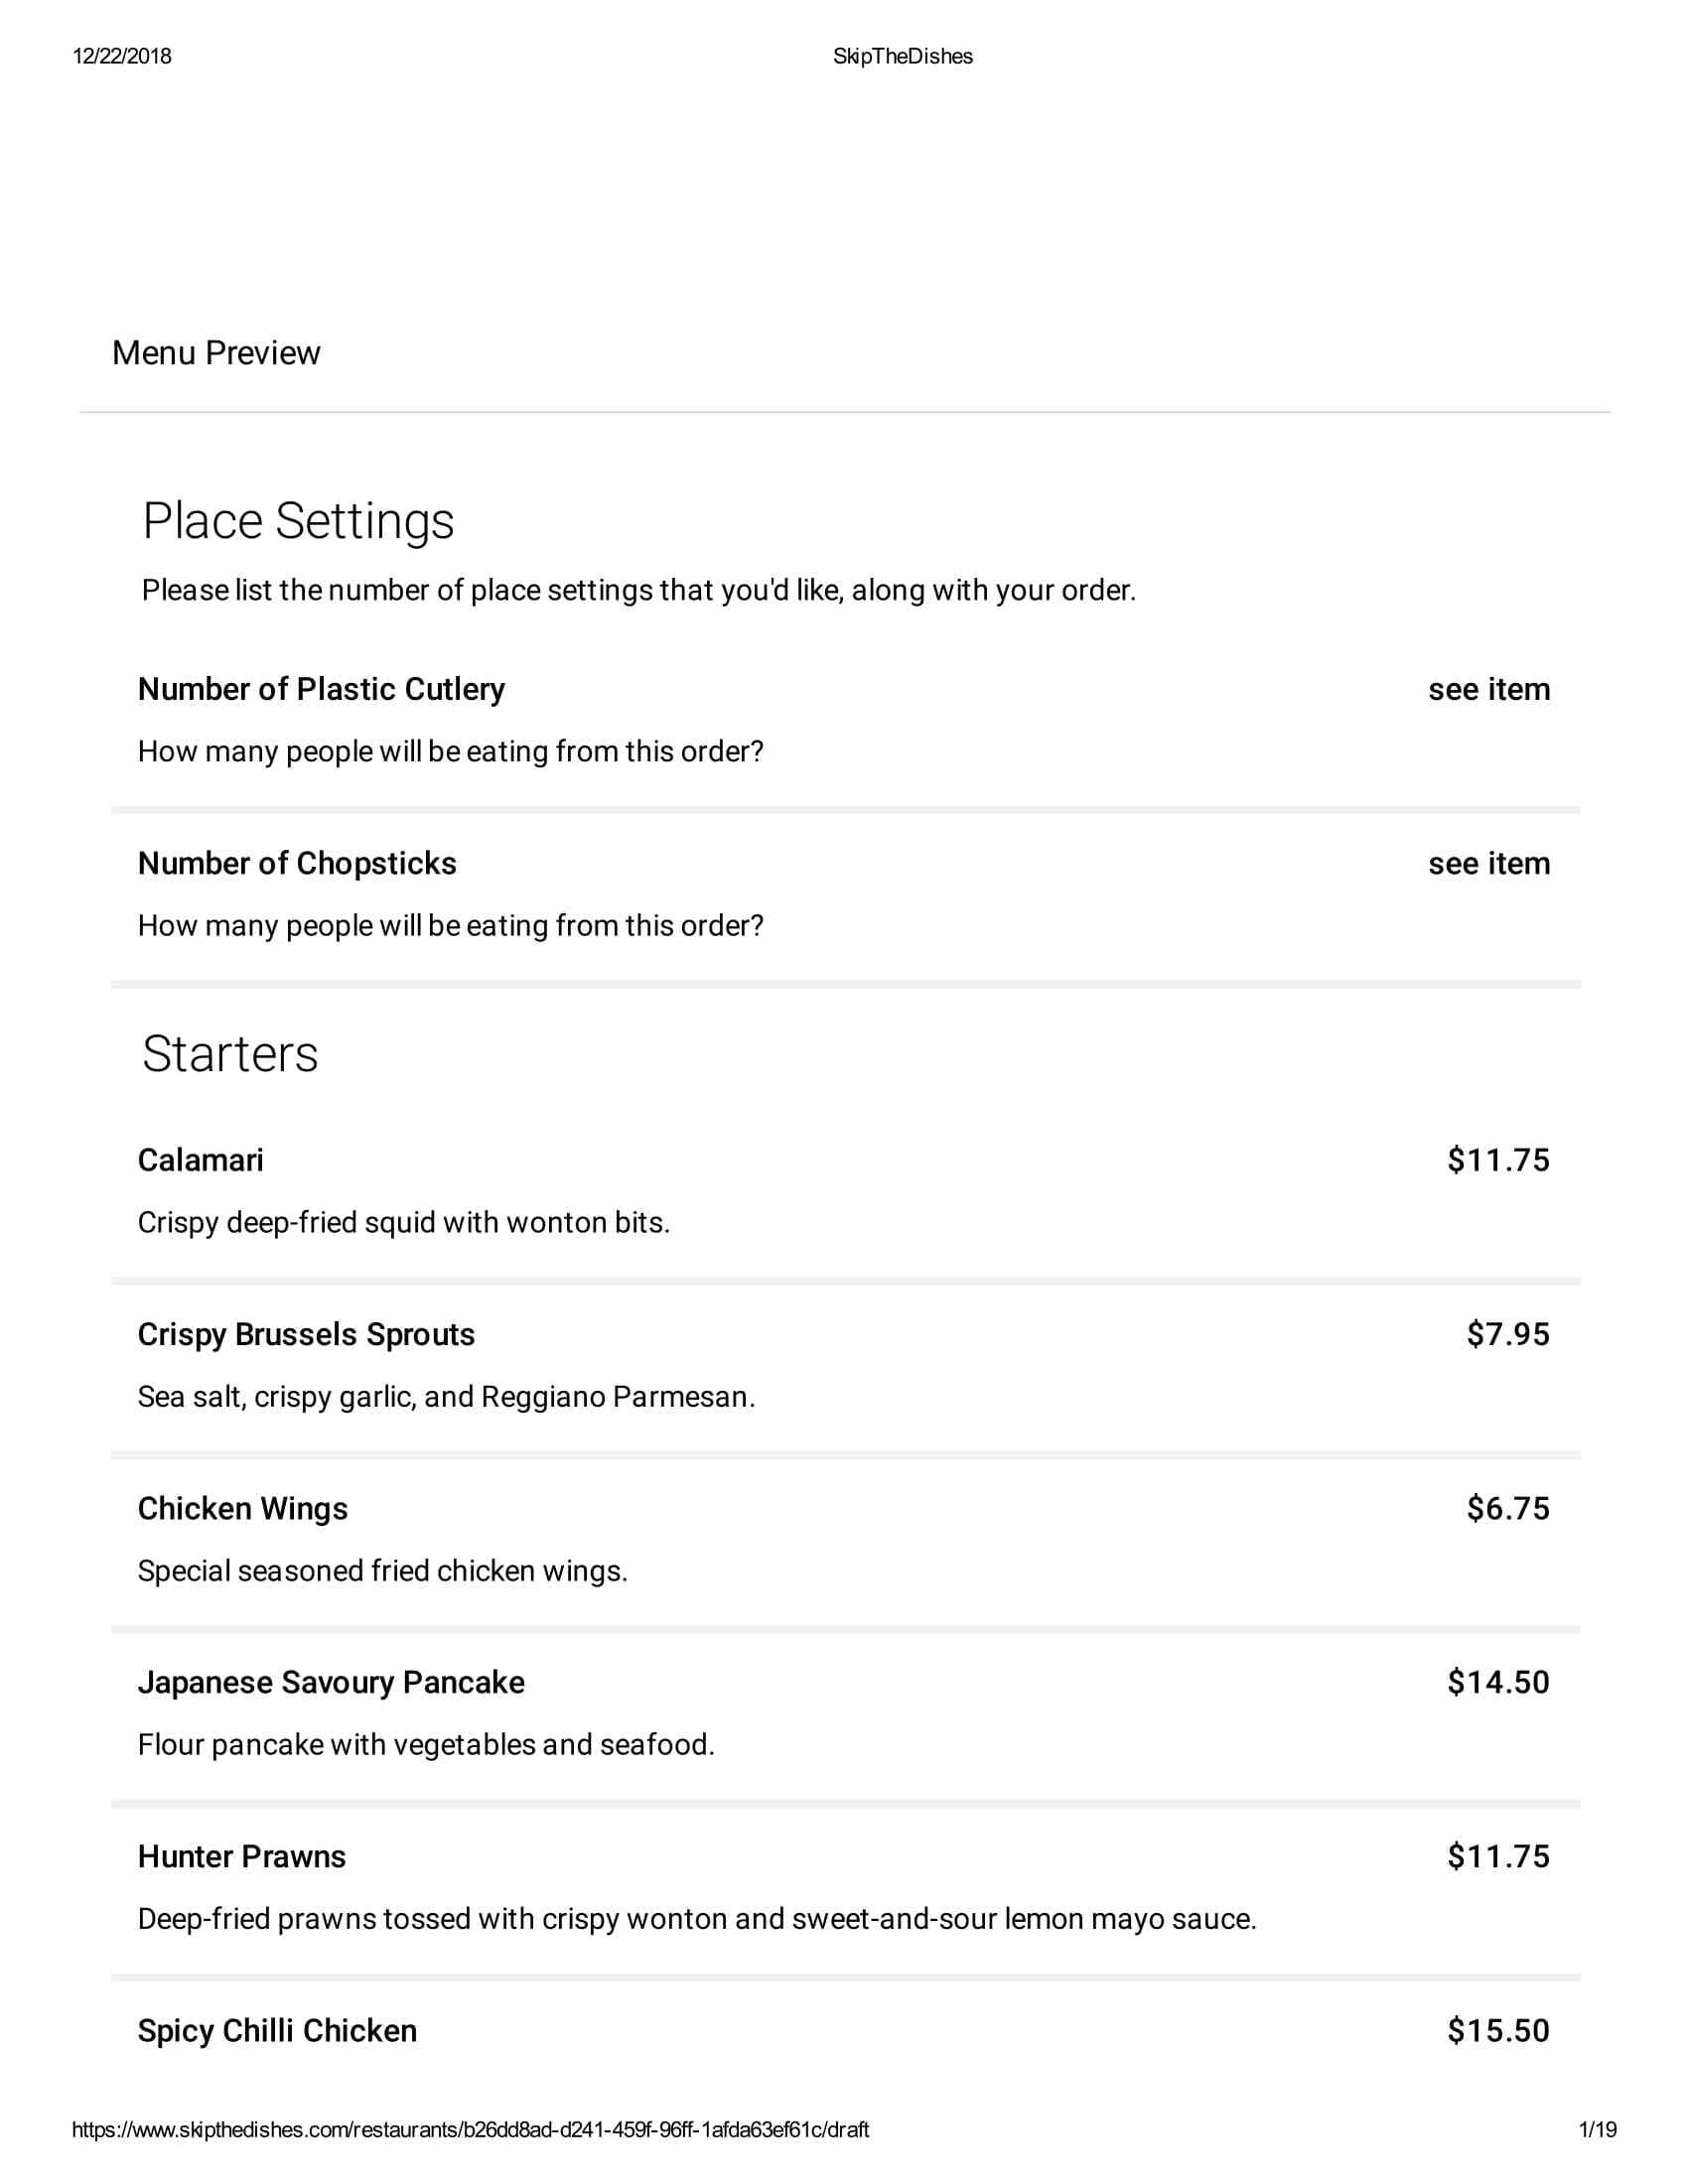
Task: Open the Number of Chopsticks item
Action: [297, 863]
